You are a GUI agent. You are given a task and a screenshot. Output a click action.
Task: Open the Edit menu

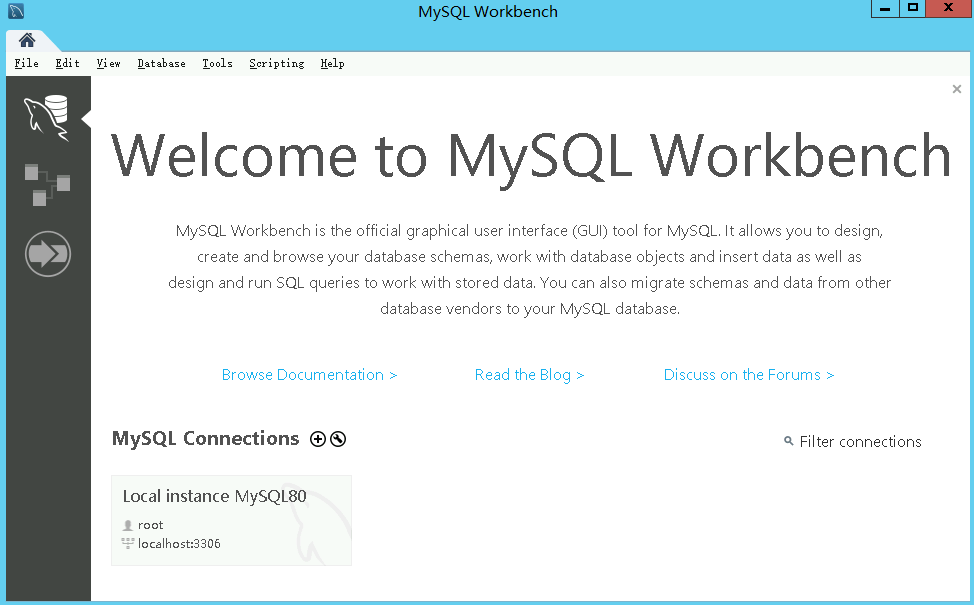click(x=67, y=63)
